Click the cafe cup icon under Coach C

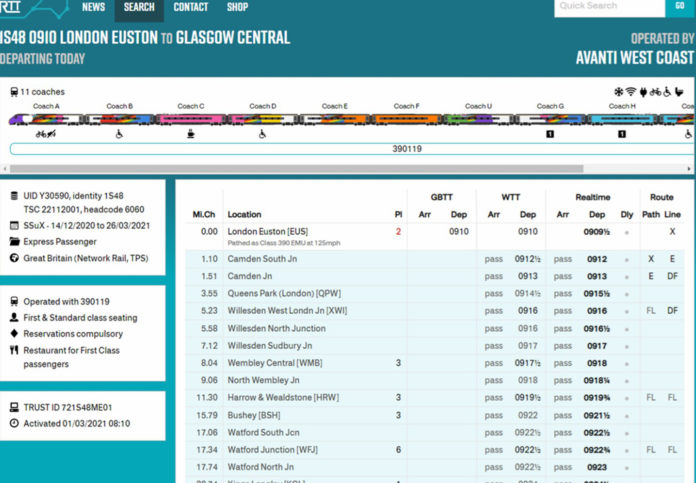tap(191, 134)
